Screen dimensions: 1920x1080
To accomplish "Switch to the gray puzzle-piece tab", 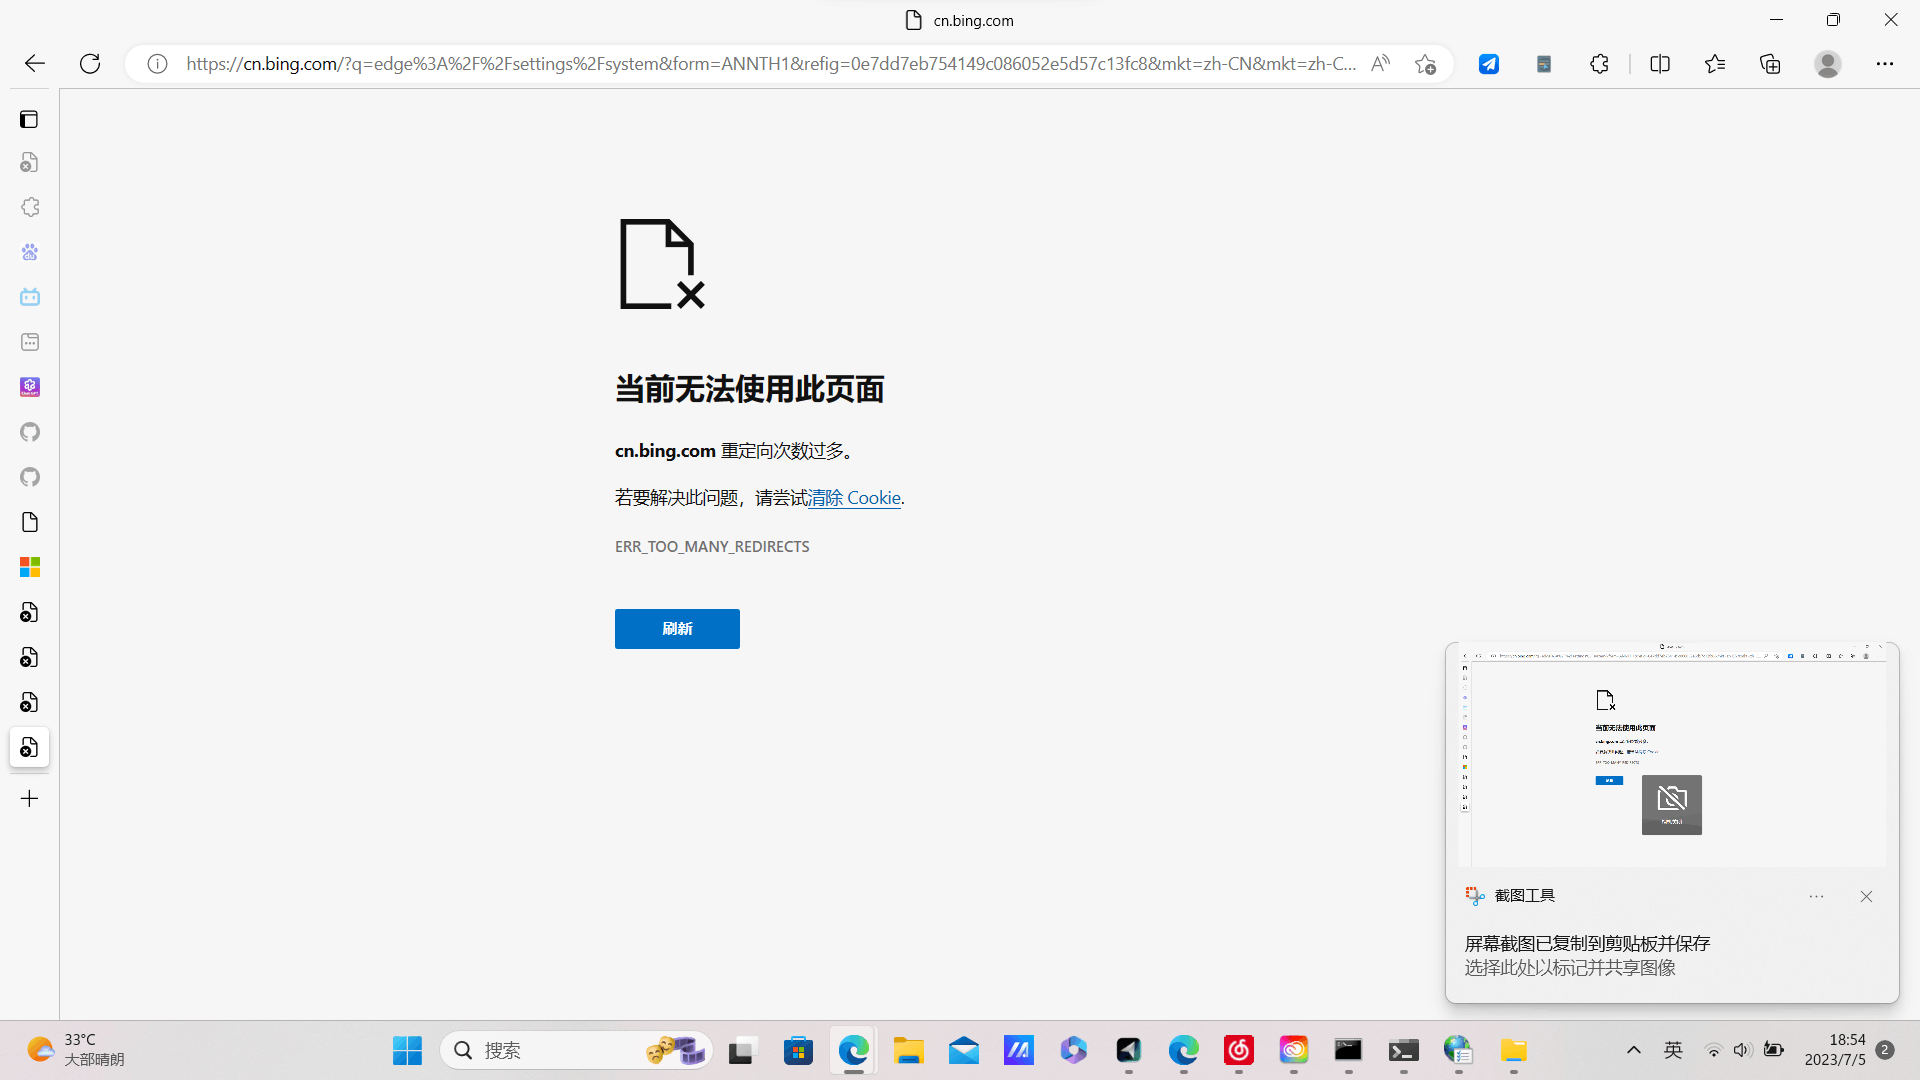I will pyautogui.click(x=29, y=207).
